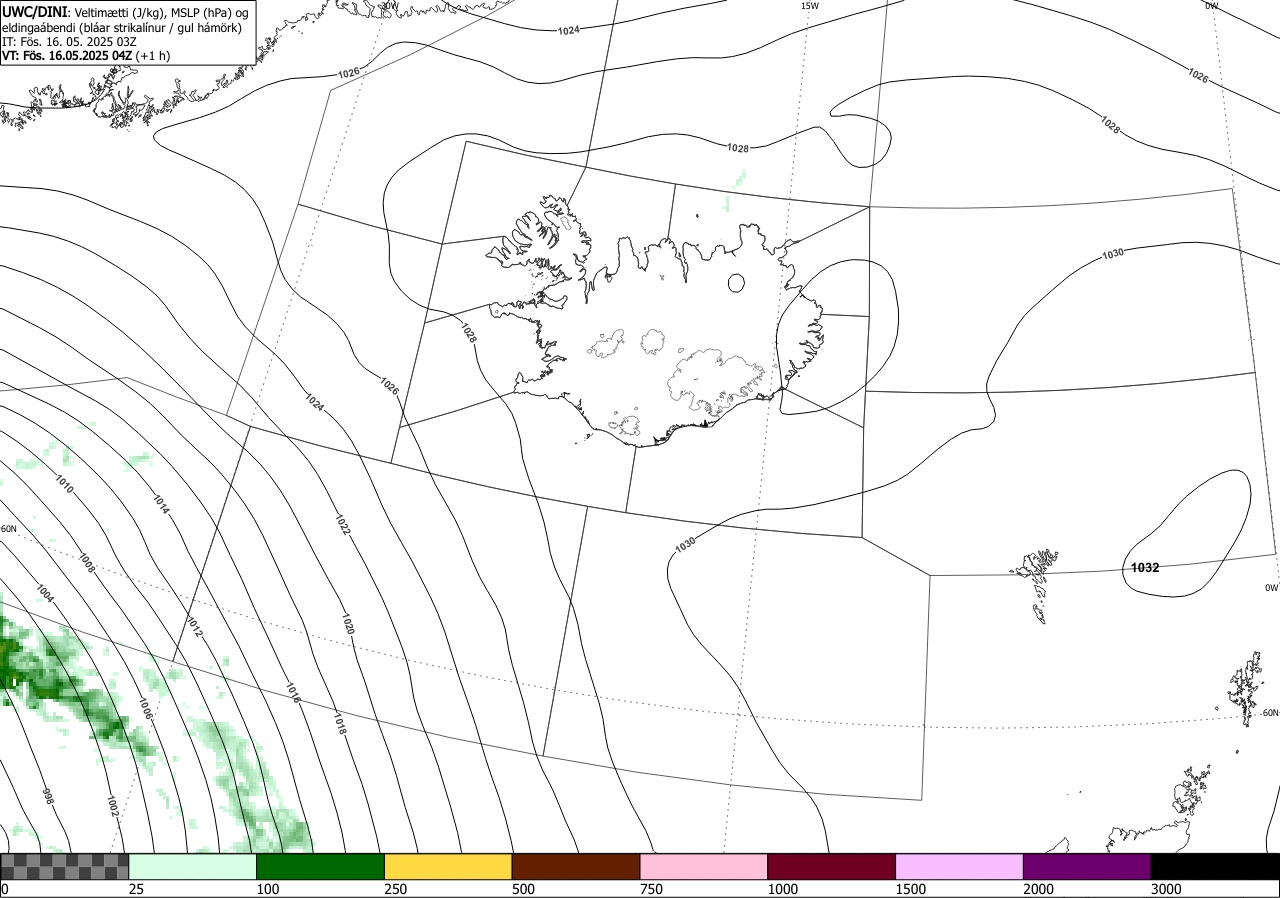Choose the lilac 1500–2000 legend swatch

pyautogui.click(x=960, y=866)
